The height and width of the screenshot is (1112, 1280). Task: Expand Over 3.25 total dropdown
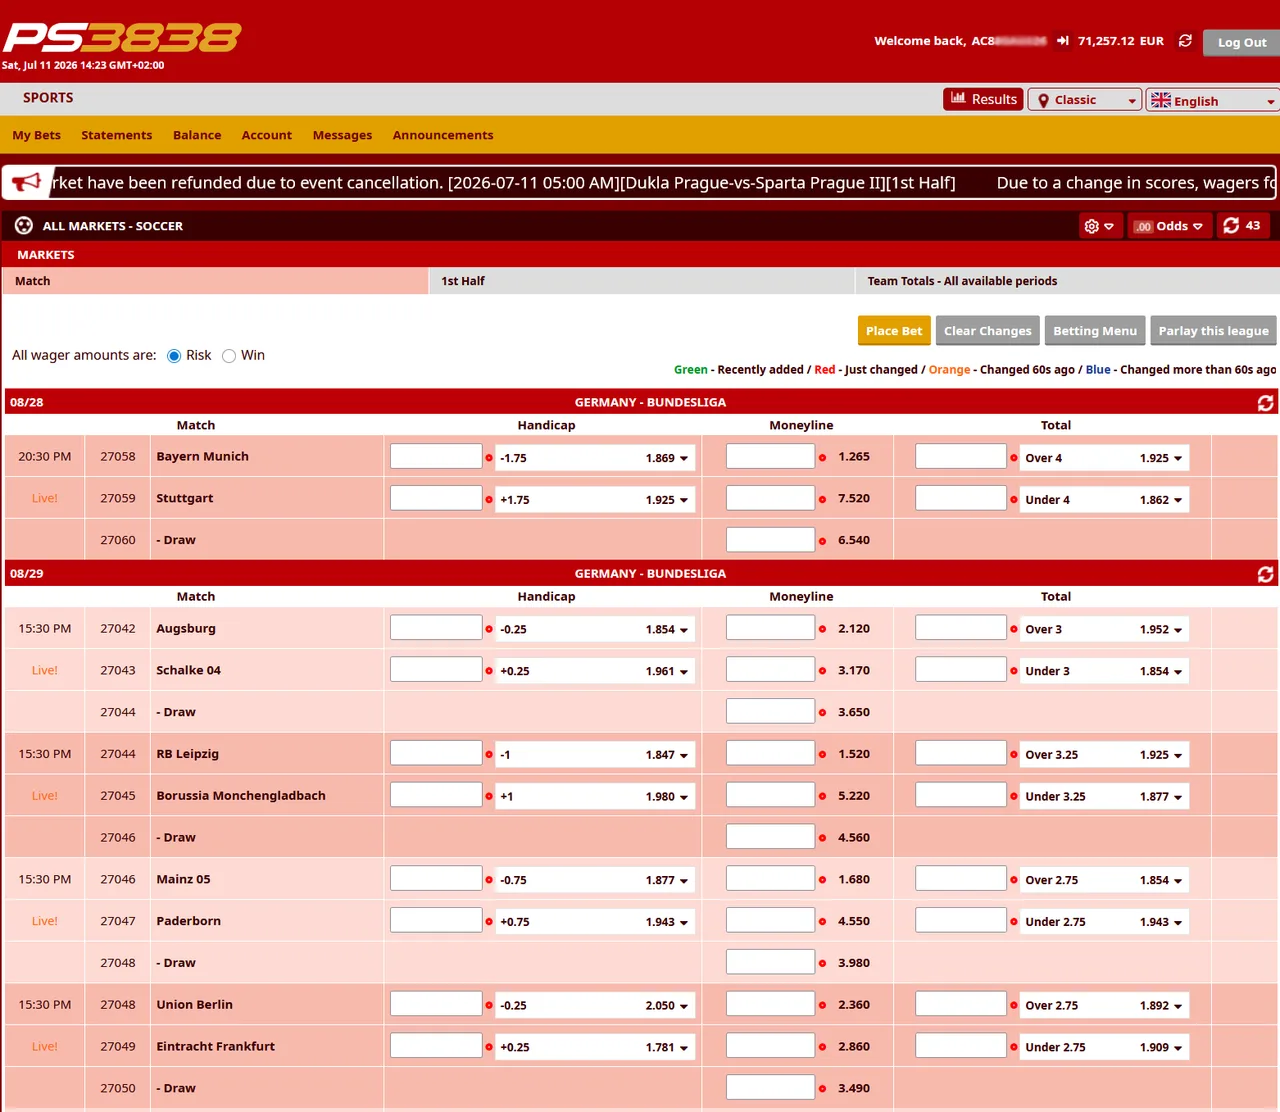[x=1104, y=755]
